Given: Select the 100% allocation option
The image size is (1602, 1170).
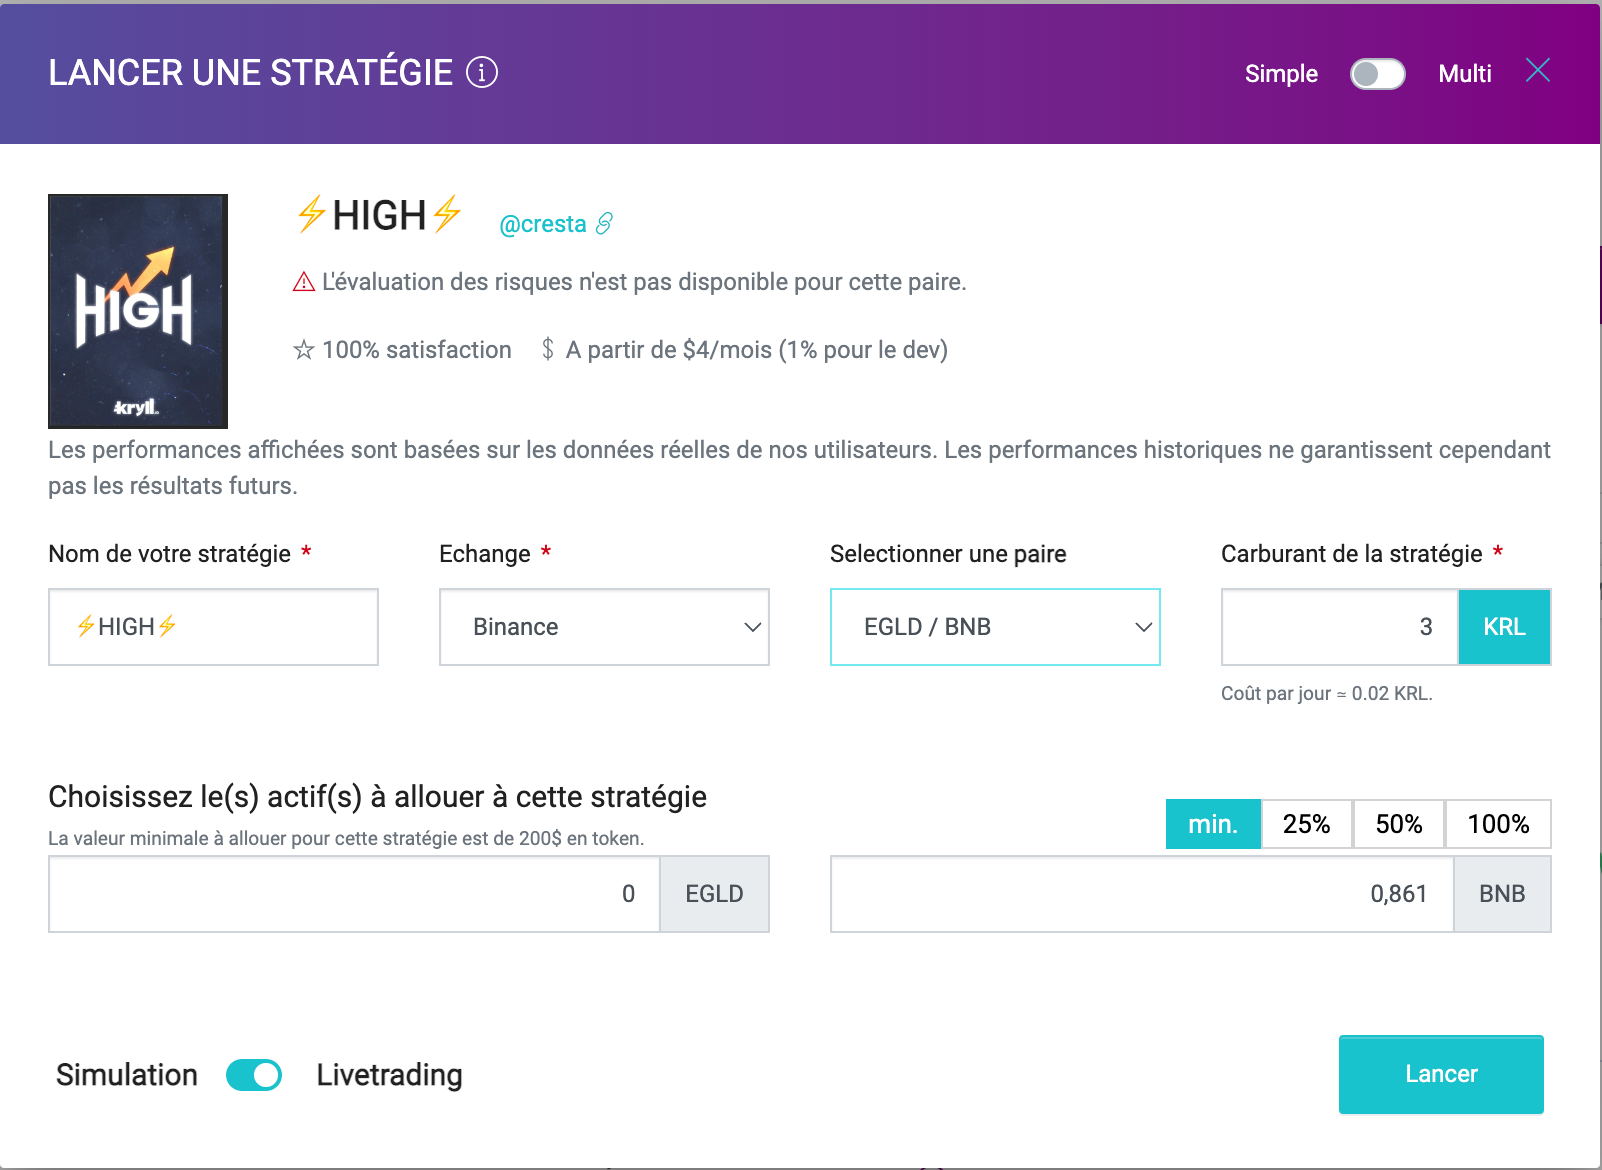Looking at the screenshot, I should [x=1498, y=824].
